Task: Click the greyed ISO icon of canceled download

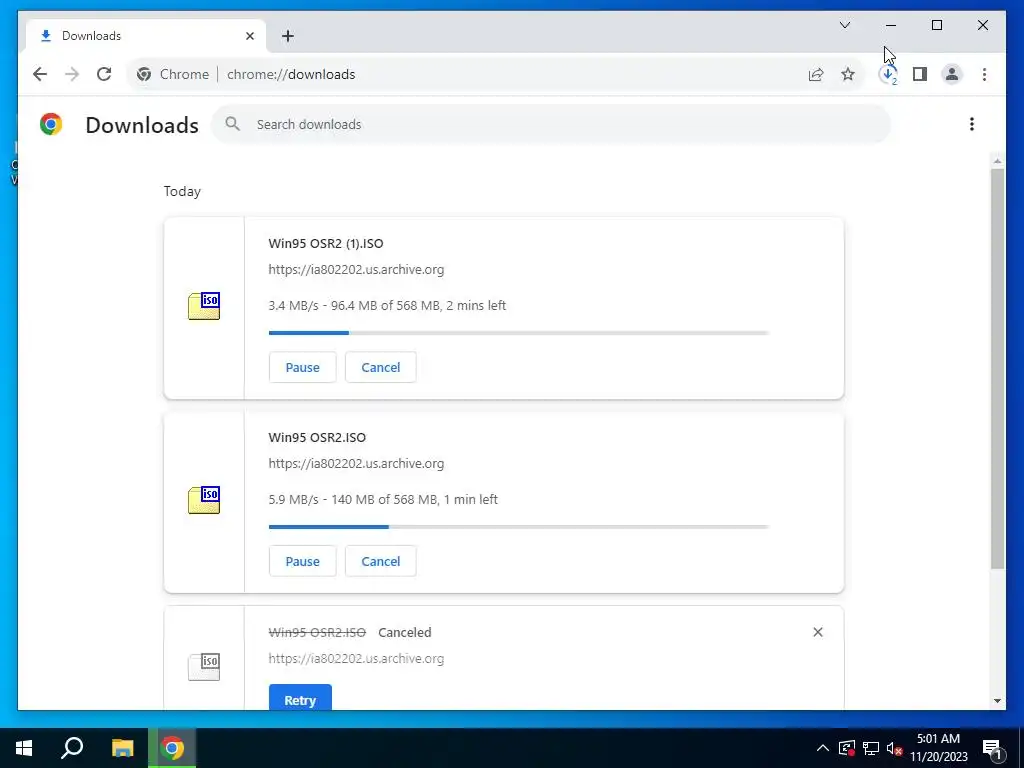Action: 204,667
